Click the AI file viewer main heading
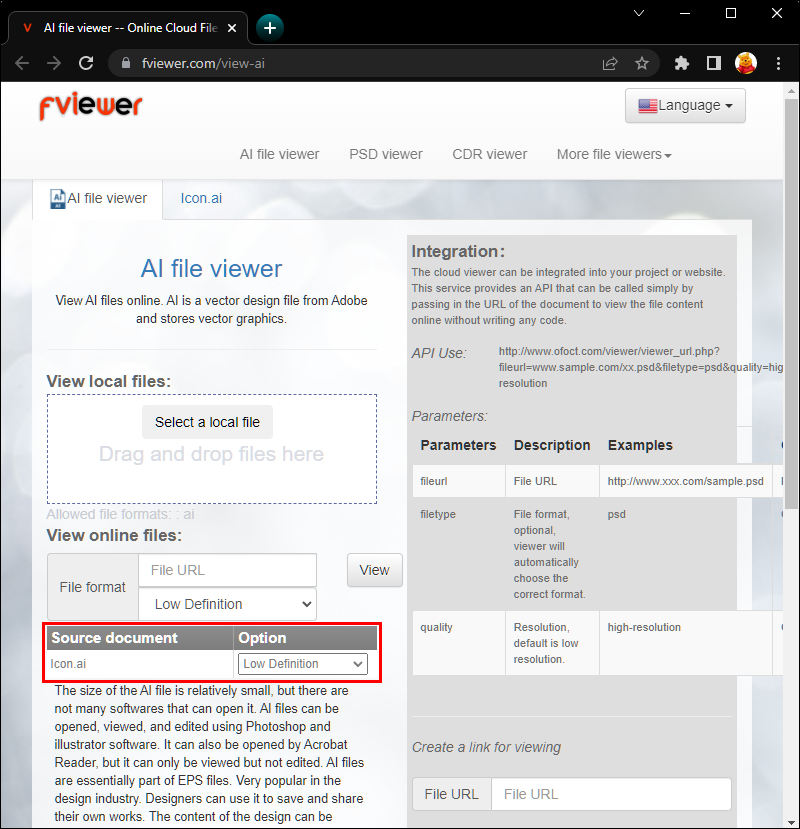The width and height of the screenshot is (800, 829). (211, 269)
